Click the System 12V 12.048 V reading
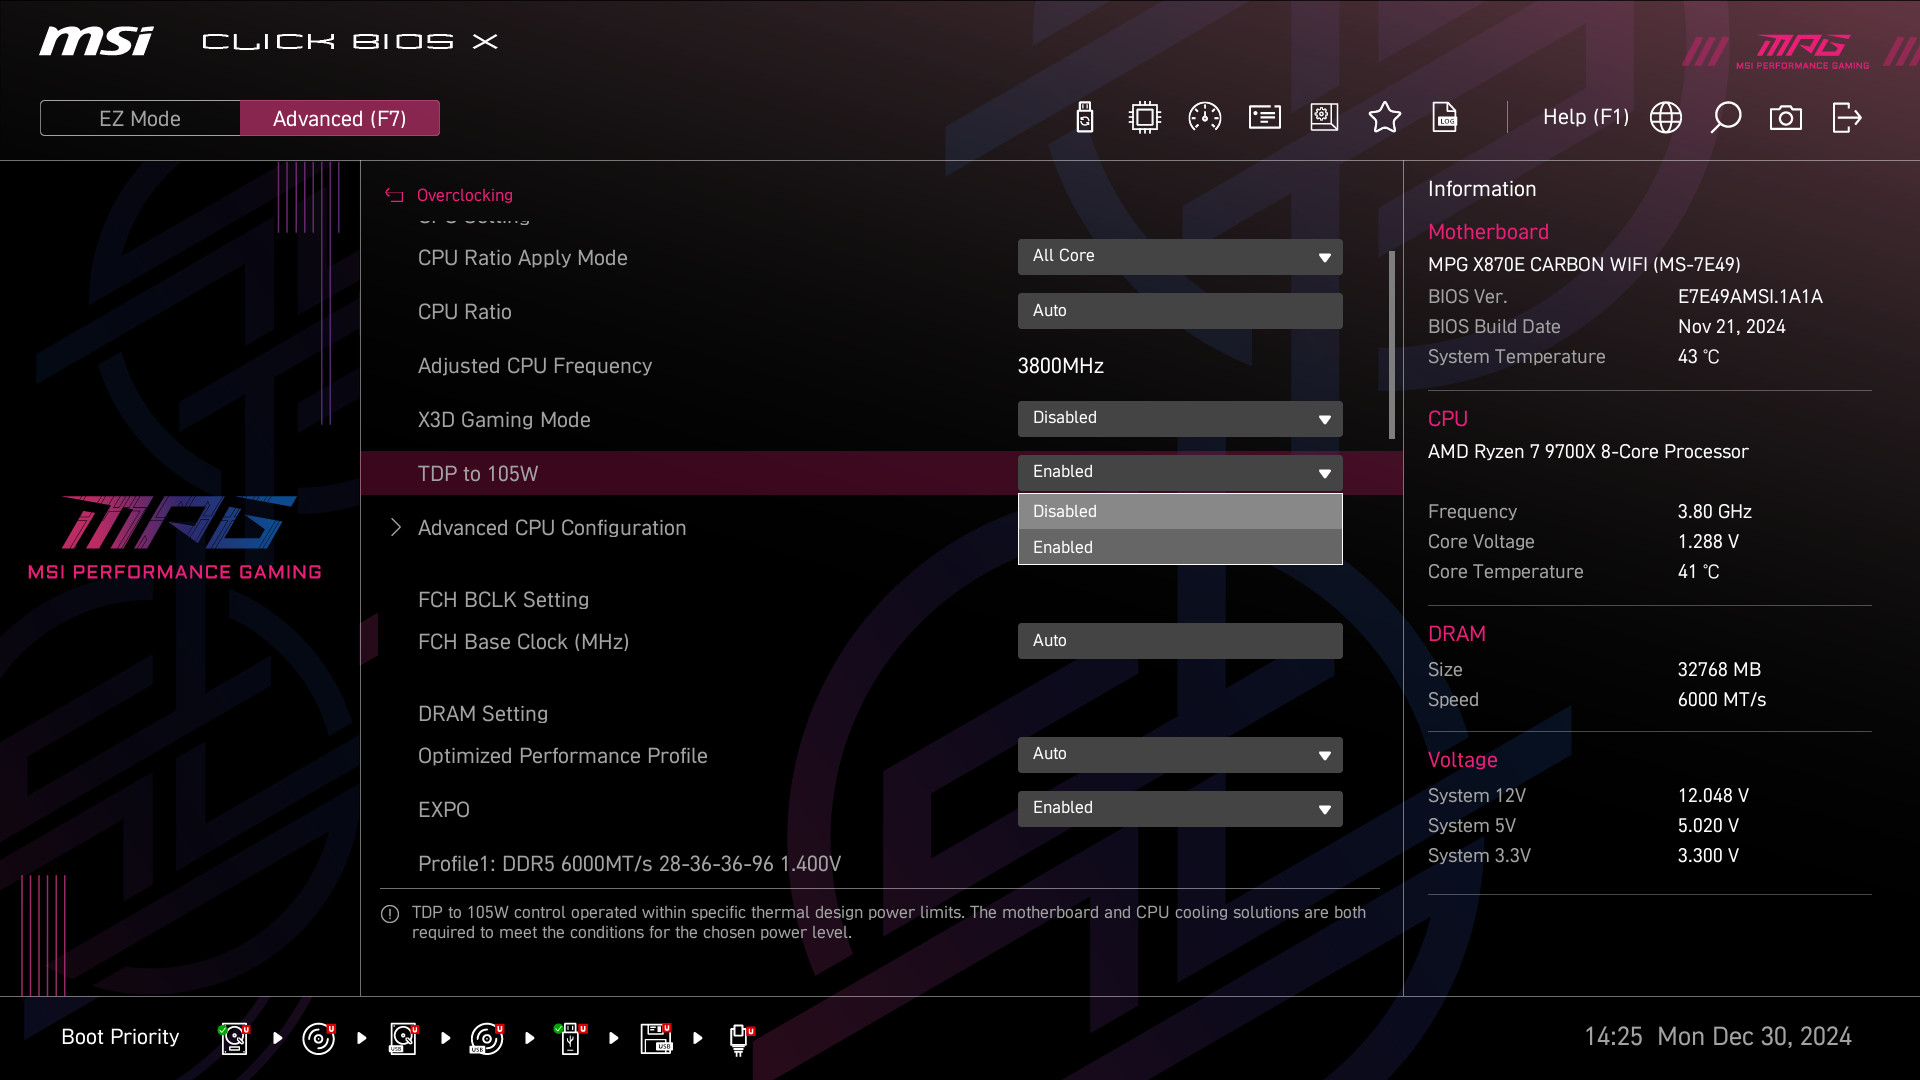 (x=1713, y=796)
